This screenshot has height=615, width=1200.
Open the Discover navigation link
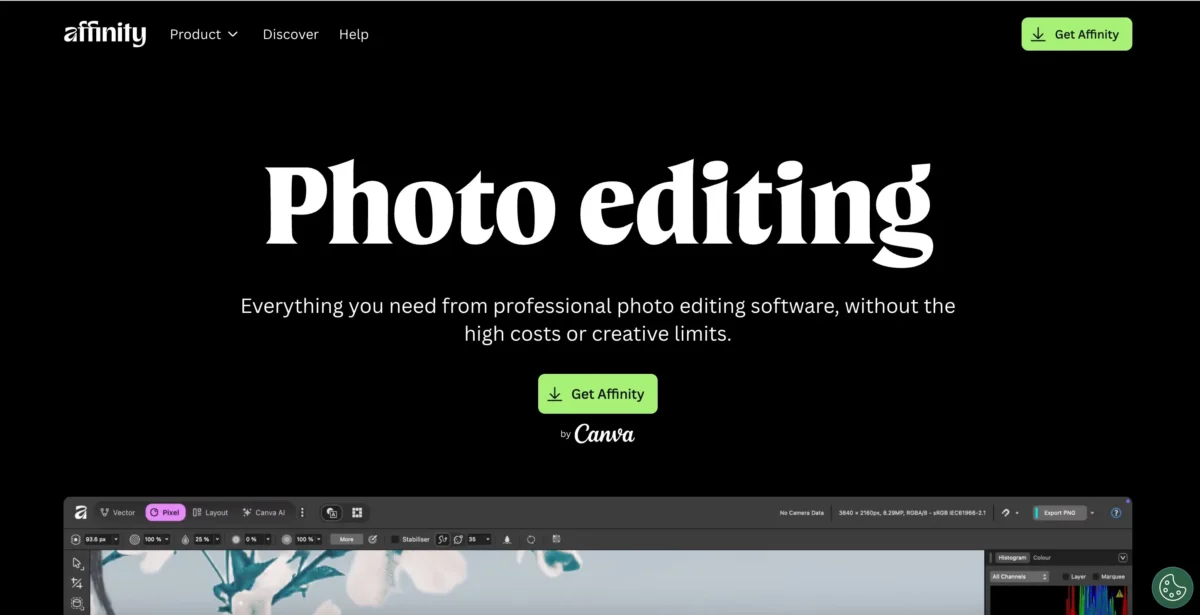290,34
